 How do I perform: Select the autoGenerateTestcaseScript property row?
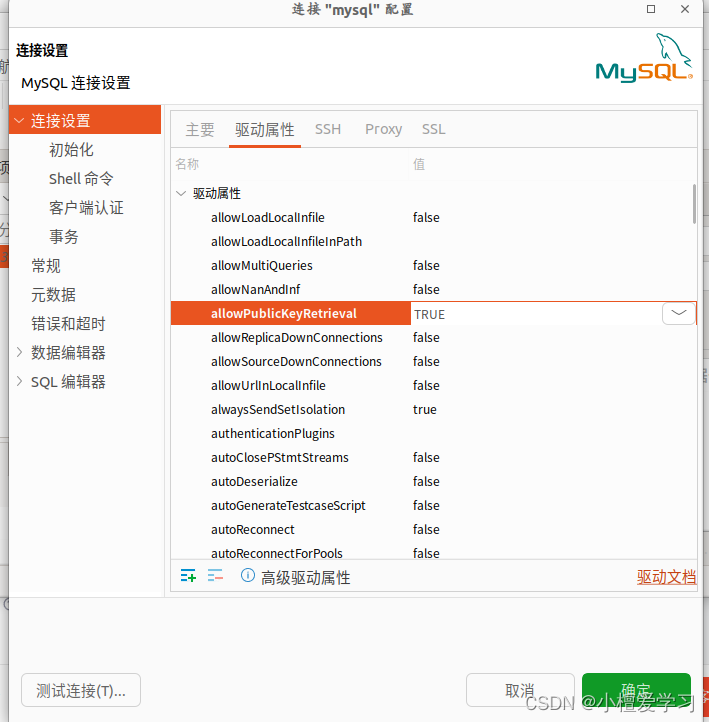(434, 505)
